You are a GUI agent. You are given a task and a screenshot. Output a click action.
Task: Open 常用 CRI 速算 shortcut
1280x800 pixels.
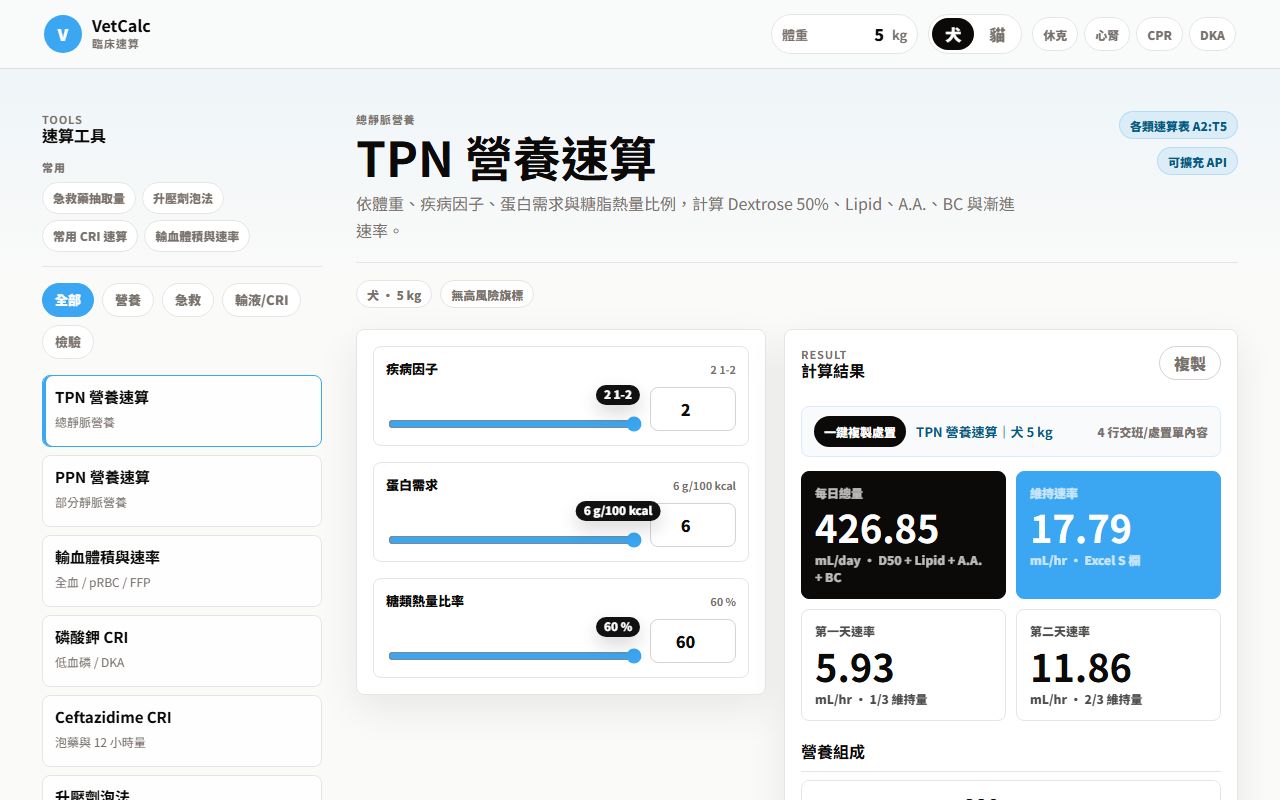pos(90,236)
